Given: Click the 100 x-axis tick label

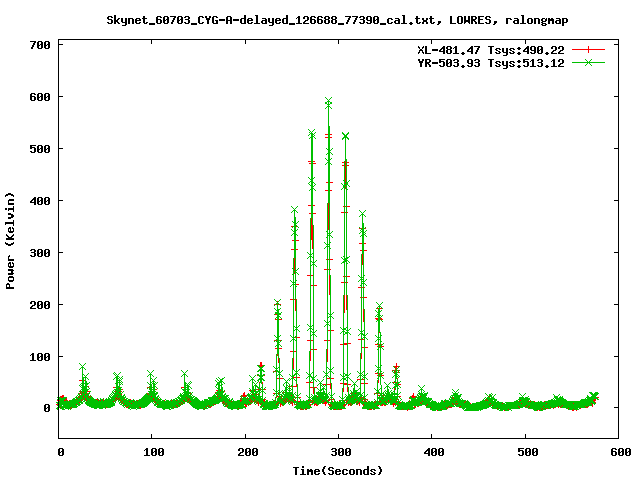Looking at the screenshot, I should (x=153, y=452).
